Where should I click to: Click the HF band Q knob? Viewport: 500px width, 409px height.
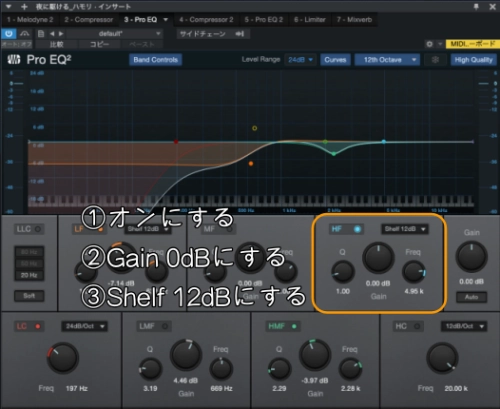click(343, 272)
